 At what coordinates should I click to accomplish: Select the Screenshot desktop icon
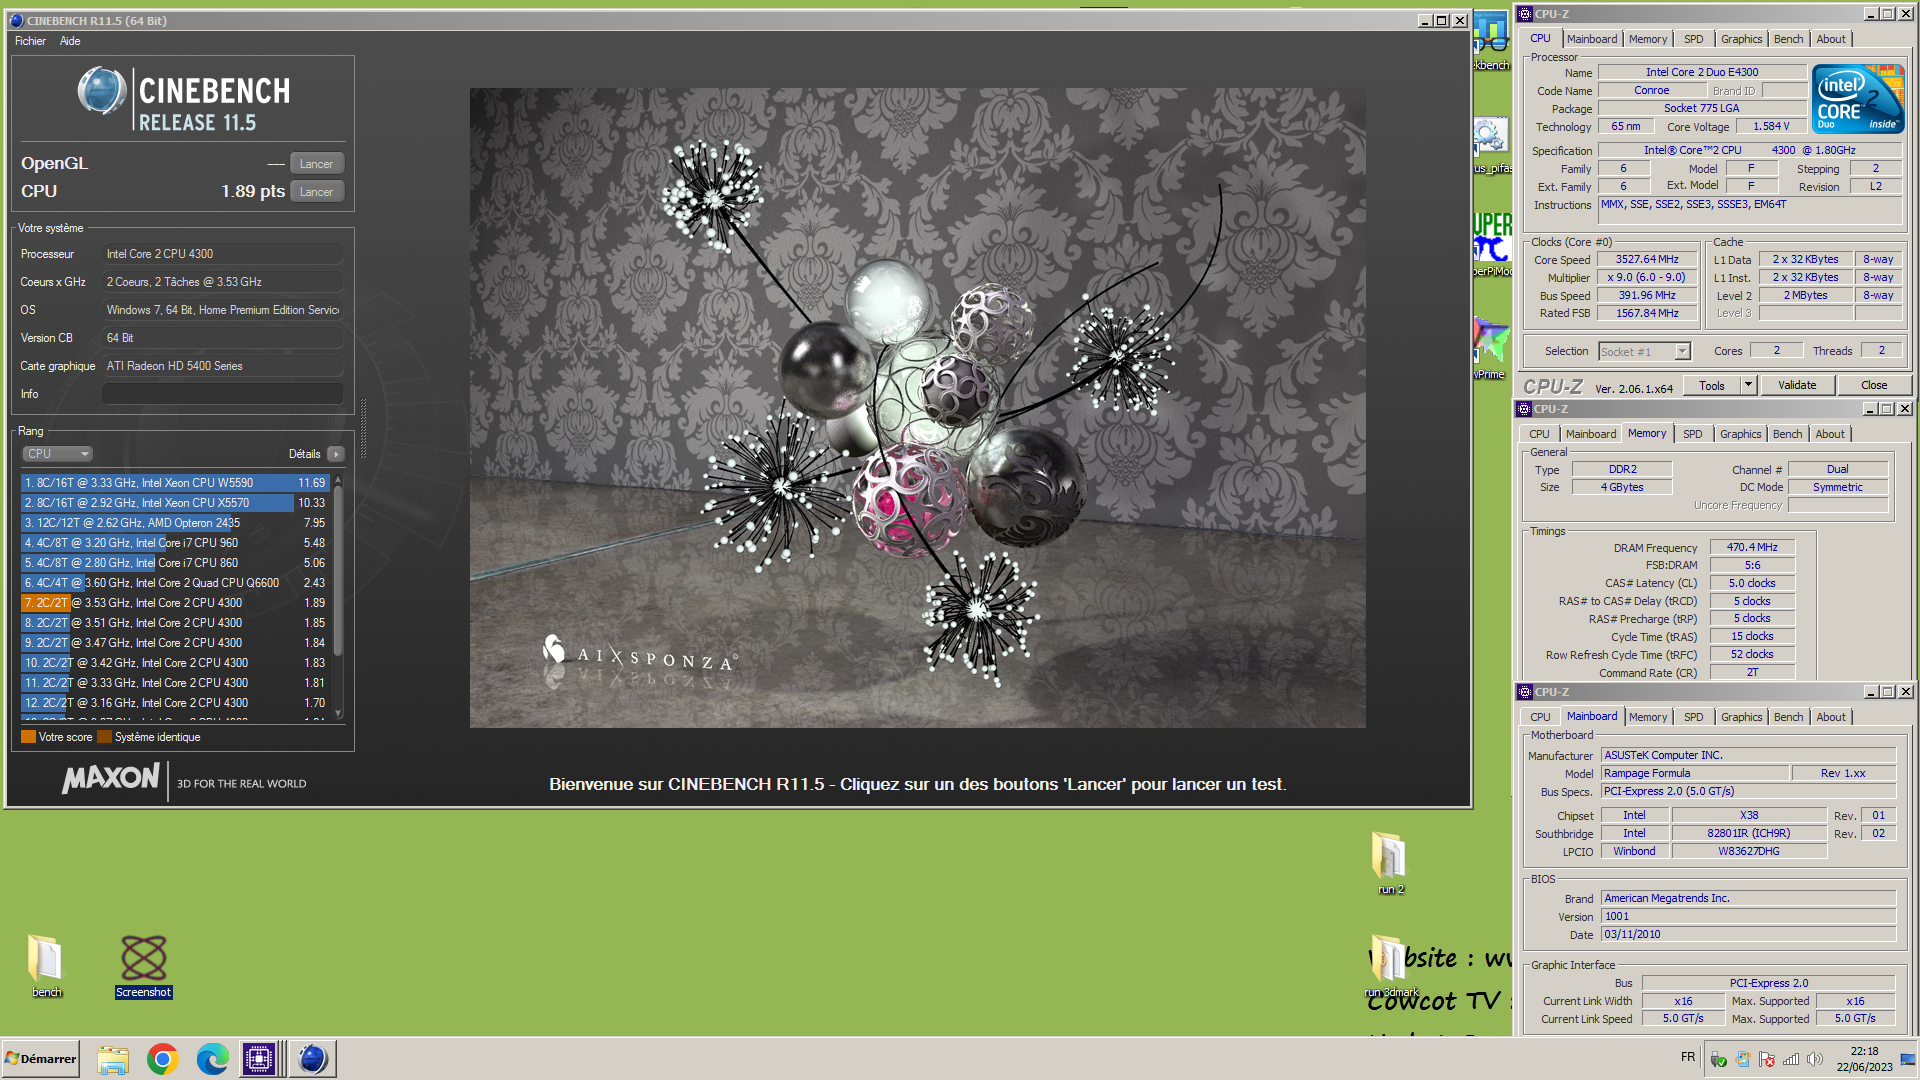[x=143, y=965]
